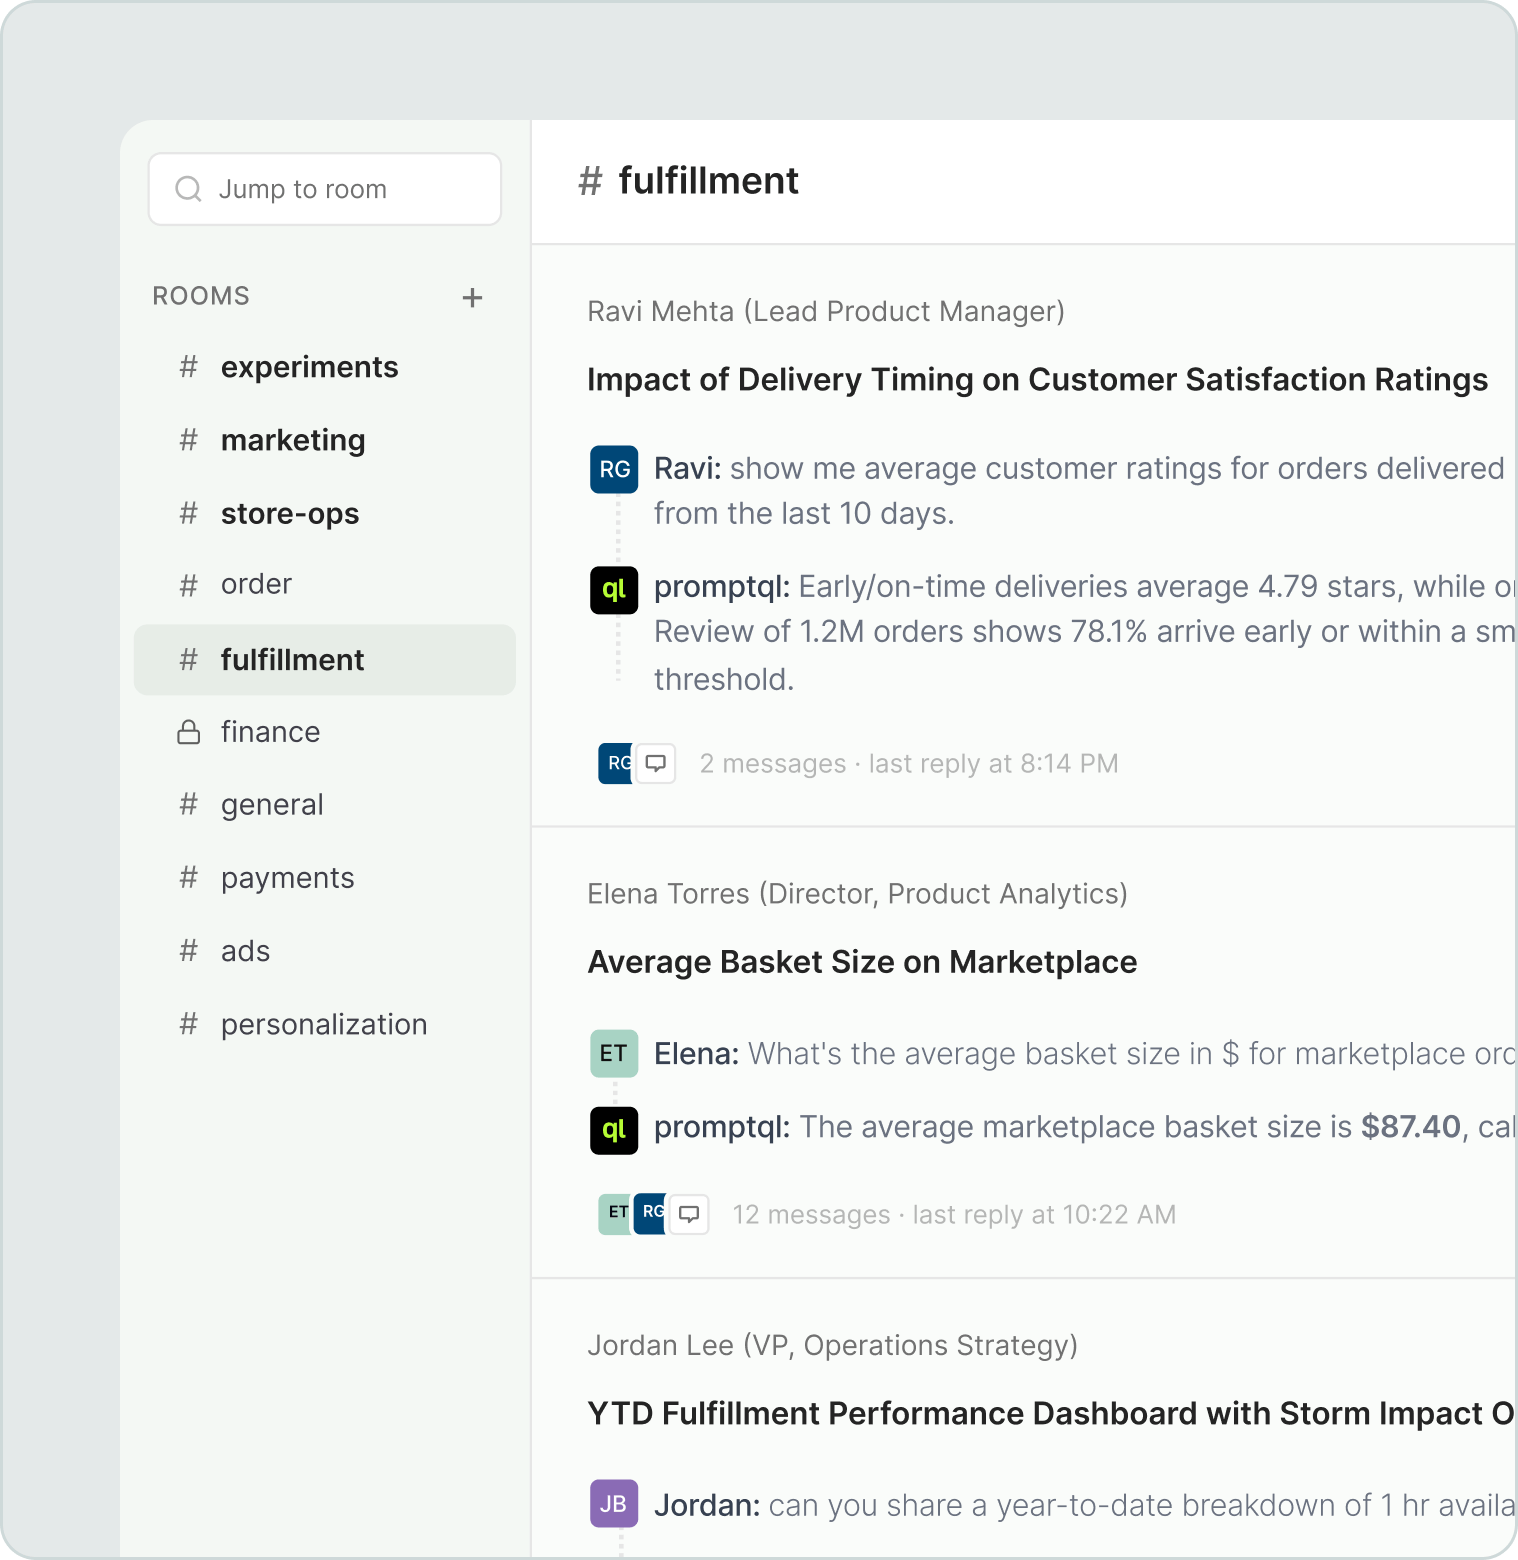The width and height of the screenshot is (1518, 1560).
Task: Go to the store-ops room
Action: pos(290,514)
